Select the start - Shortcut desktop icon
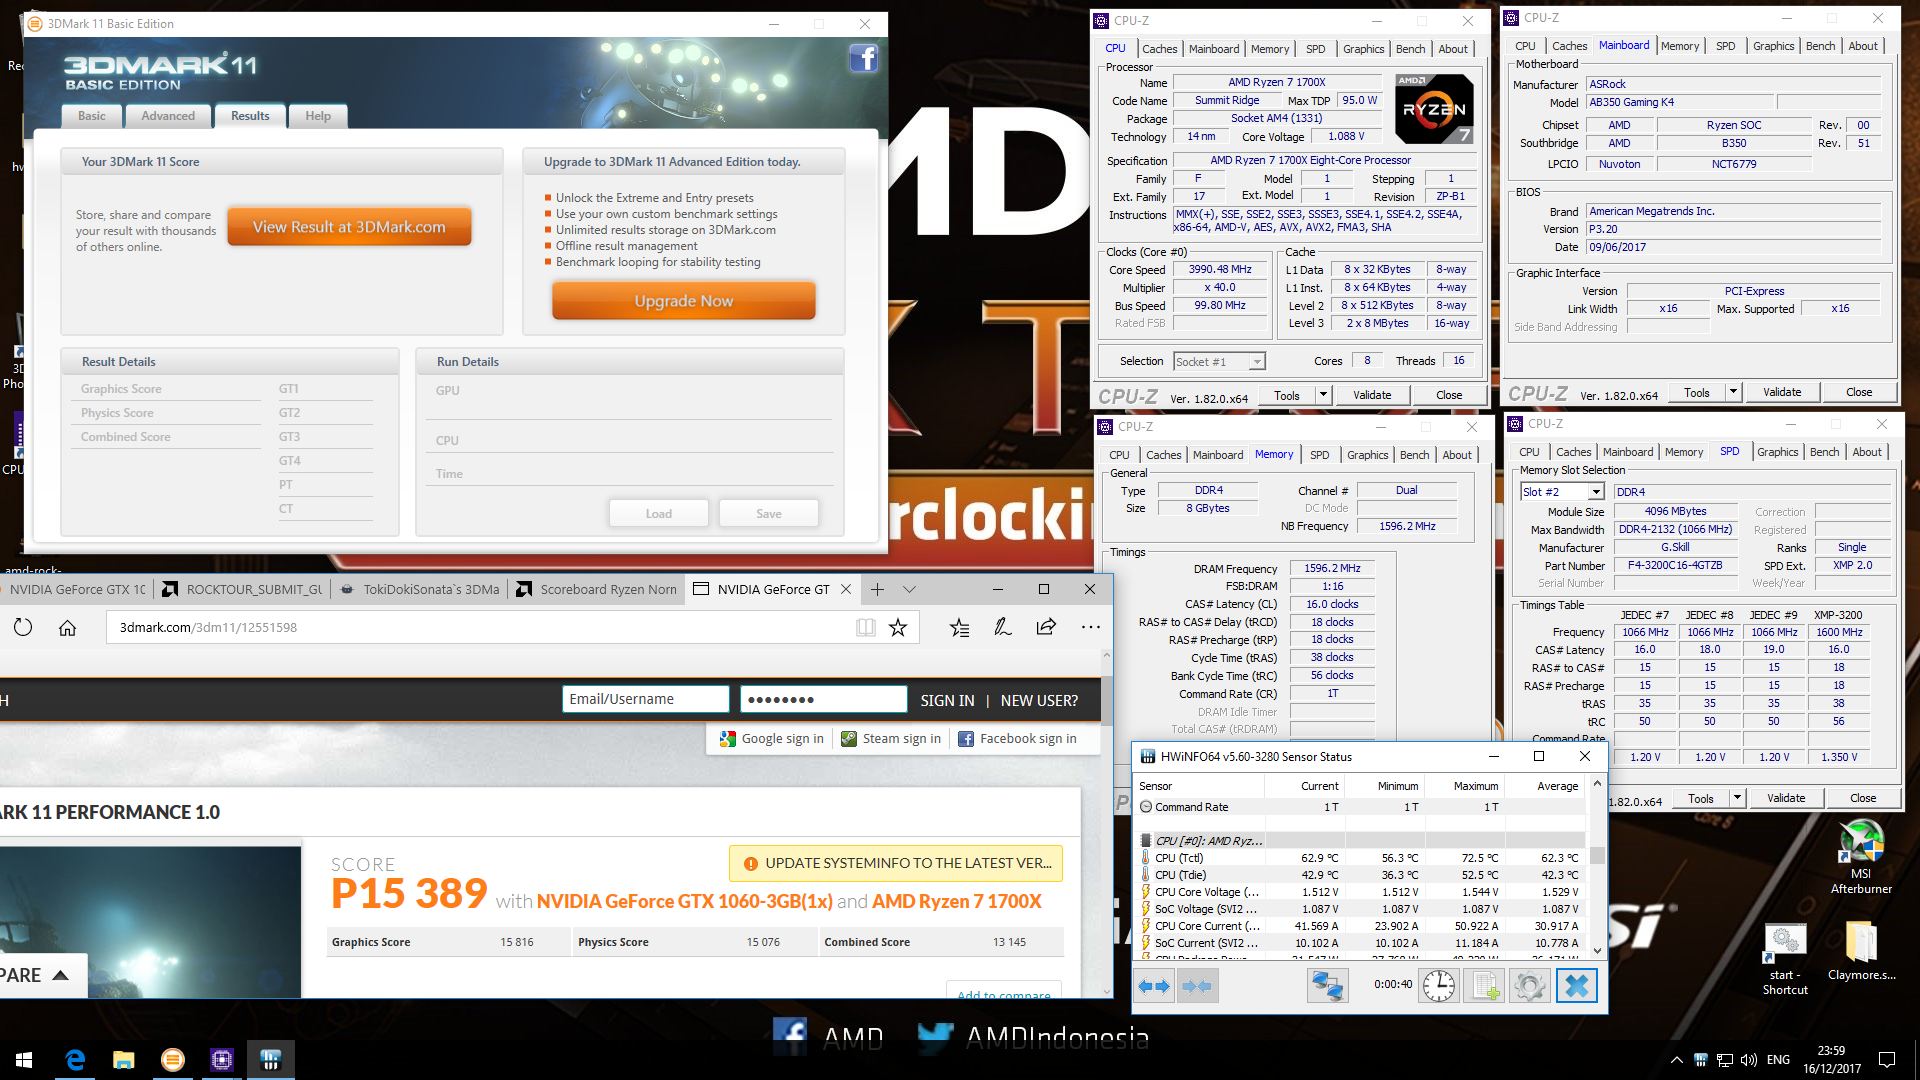Screen dimensions: 1920x1080 [1785, 959]
